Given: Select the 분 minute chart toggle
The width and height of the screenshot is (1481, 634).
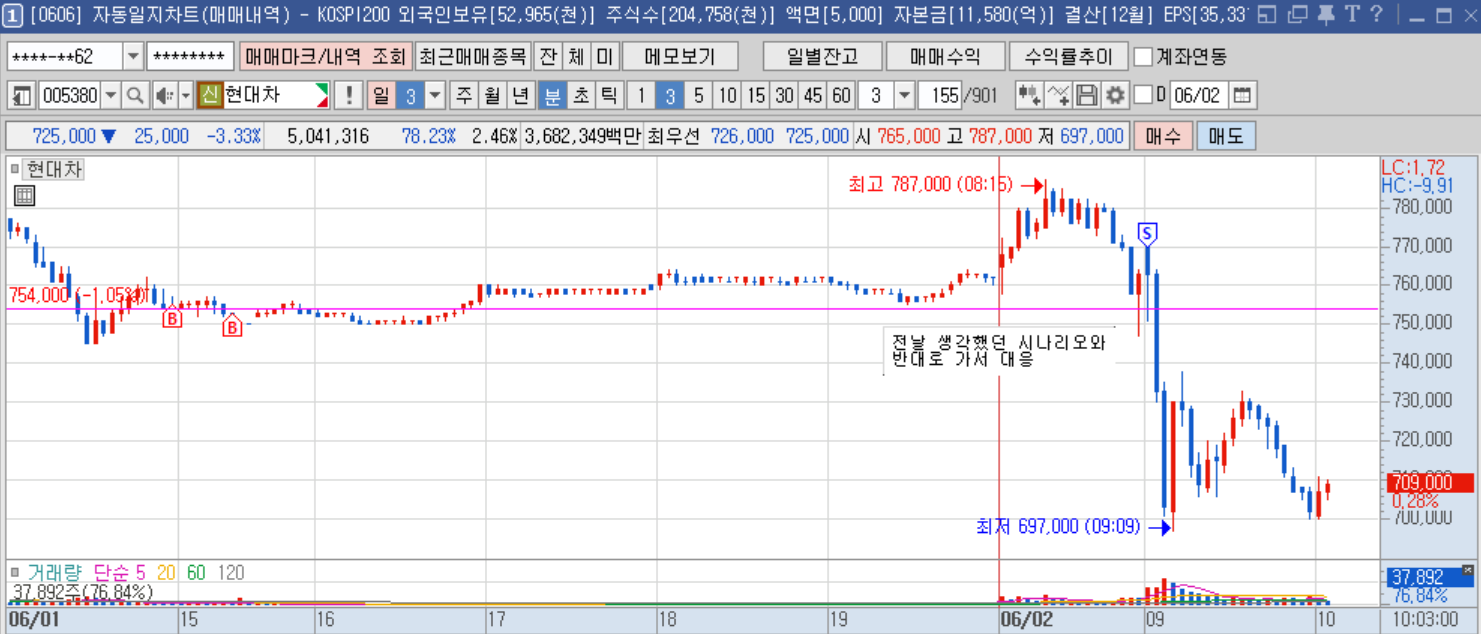Looking at the screenshot, I should (551, 96).
